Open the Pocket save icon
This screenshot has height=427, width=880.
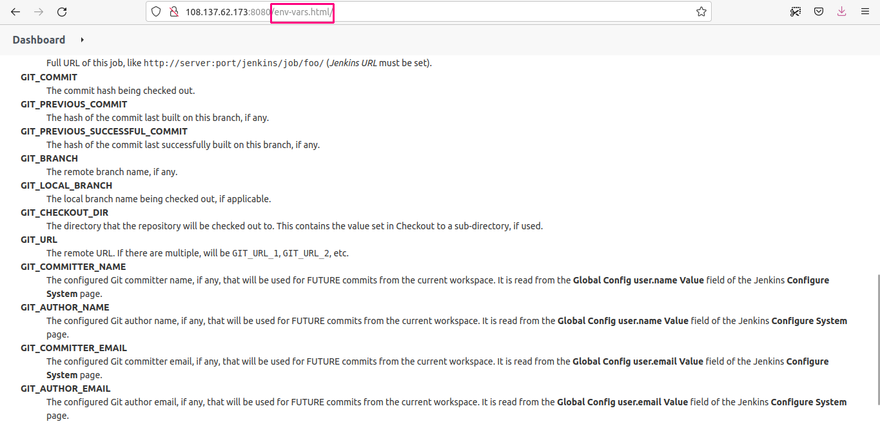[x=819, y=12]
